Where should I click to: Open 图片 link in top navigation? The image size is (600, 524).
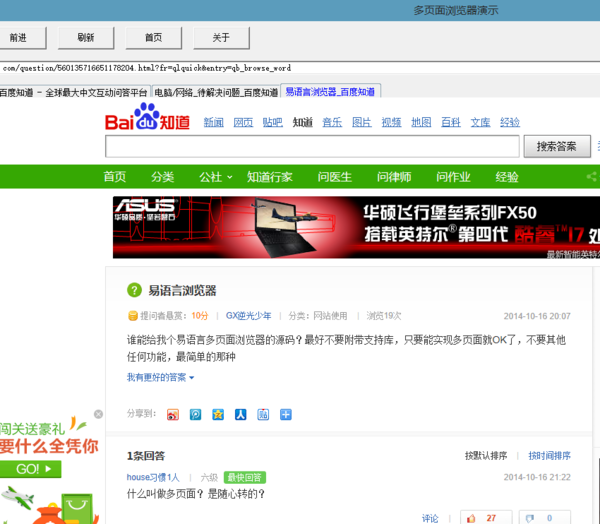362,122
